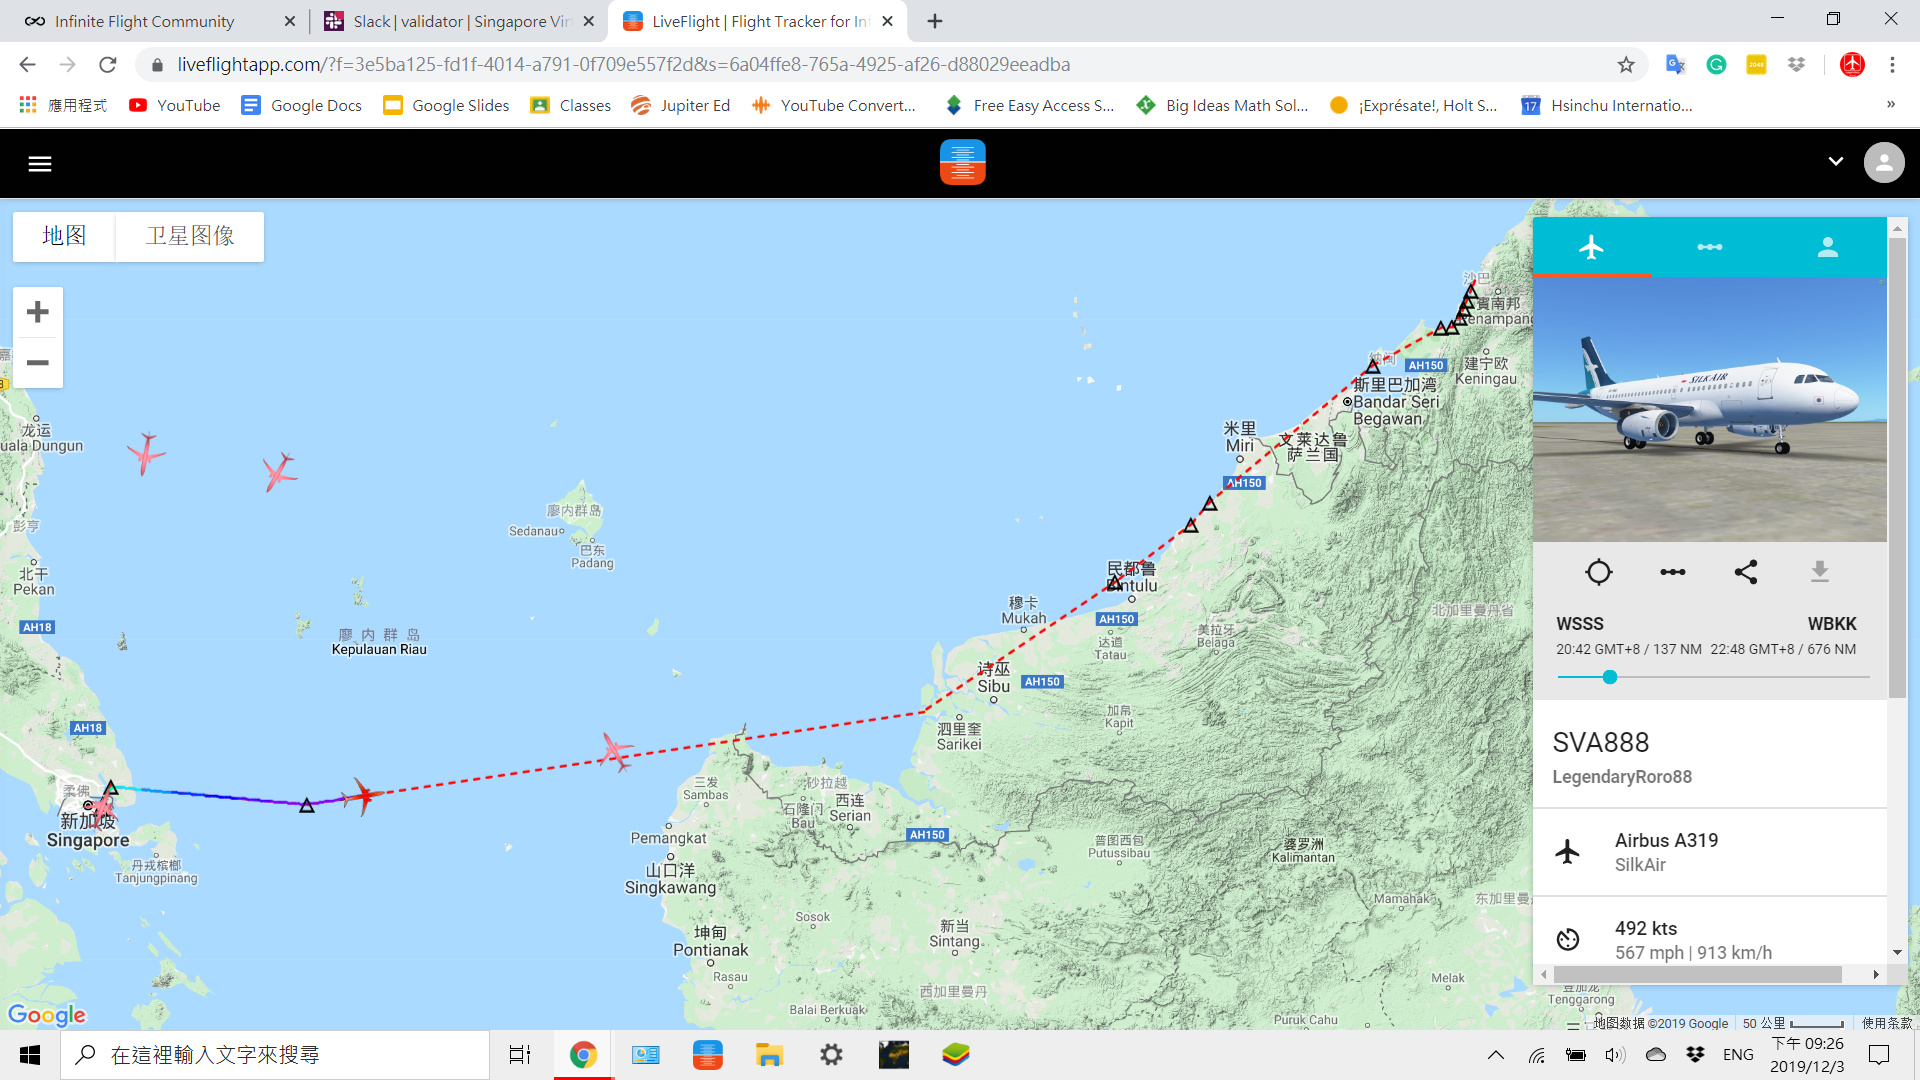Switch map to satellite imagery view
This screenshot has width=1920, height=1080.
point(190,236)
